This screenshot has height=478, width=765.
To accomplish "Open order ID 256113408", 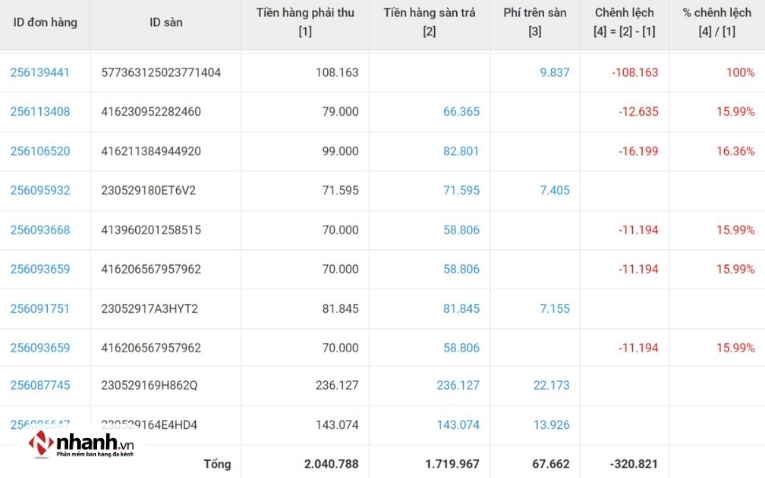I will 40,112.
